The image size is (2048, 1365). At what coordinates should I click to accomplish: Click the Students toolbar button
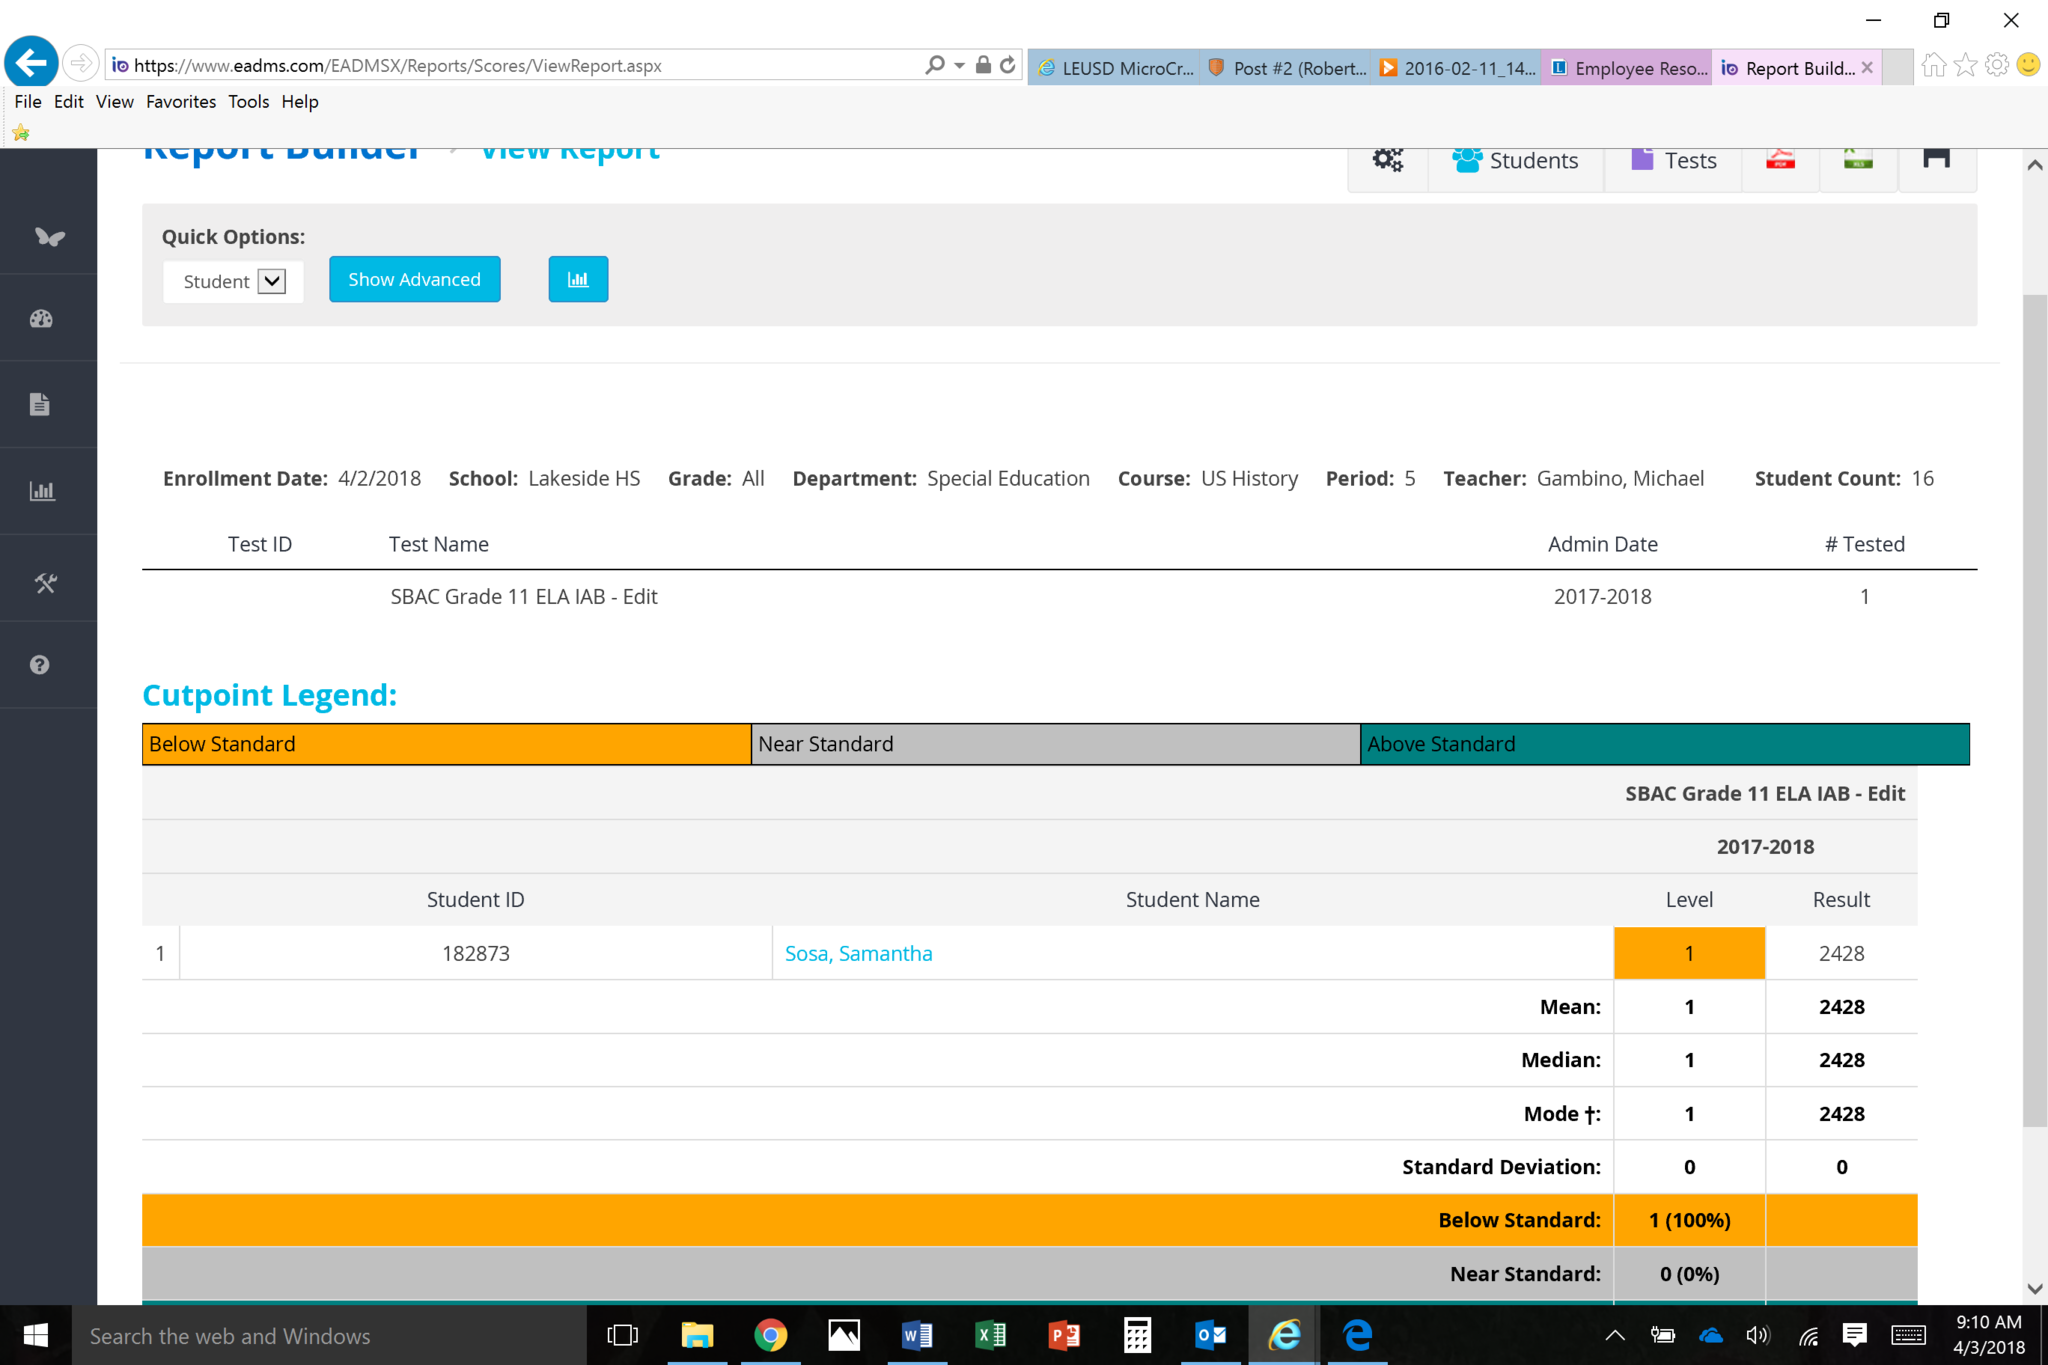pyautogui.click(x=1515, y=160)
